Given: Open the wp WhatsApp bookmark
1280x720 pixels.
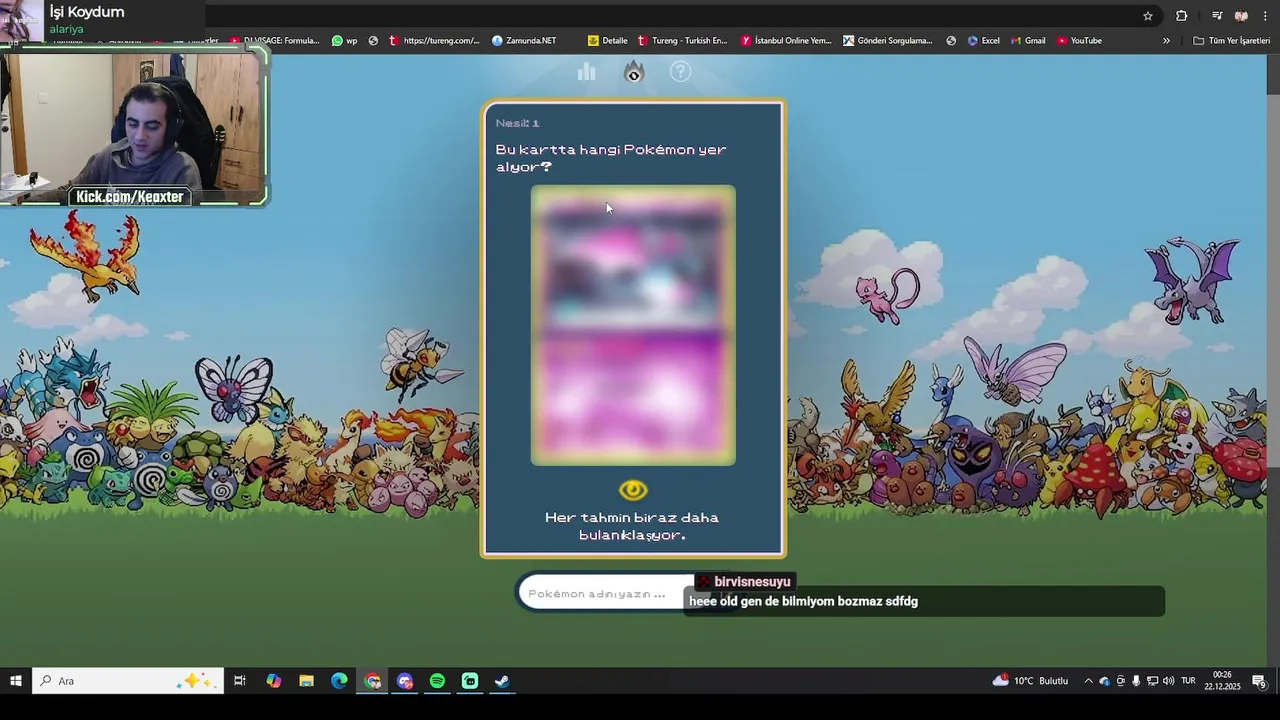Looking at the screenshot, I should click(x=345, y=41).
